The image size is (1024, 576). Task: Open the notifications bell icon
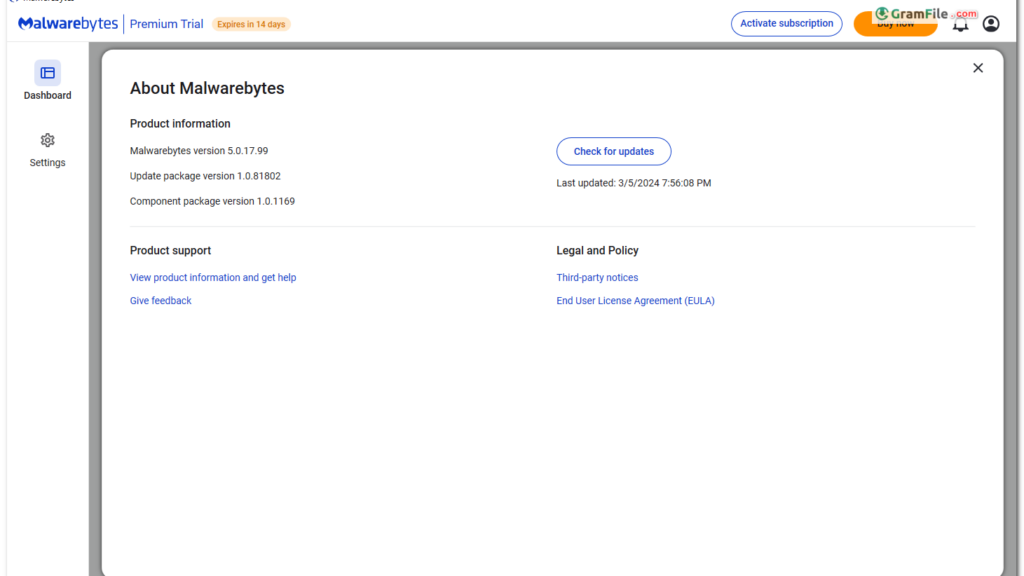tap(960, 25)
